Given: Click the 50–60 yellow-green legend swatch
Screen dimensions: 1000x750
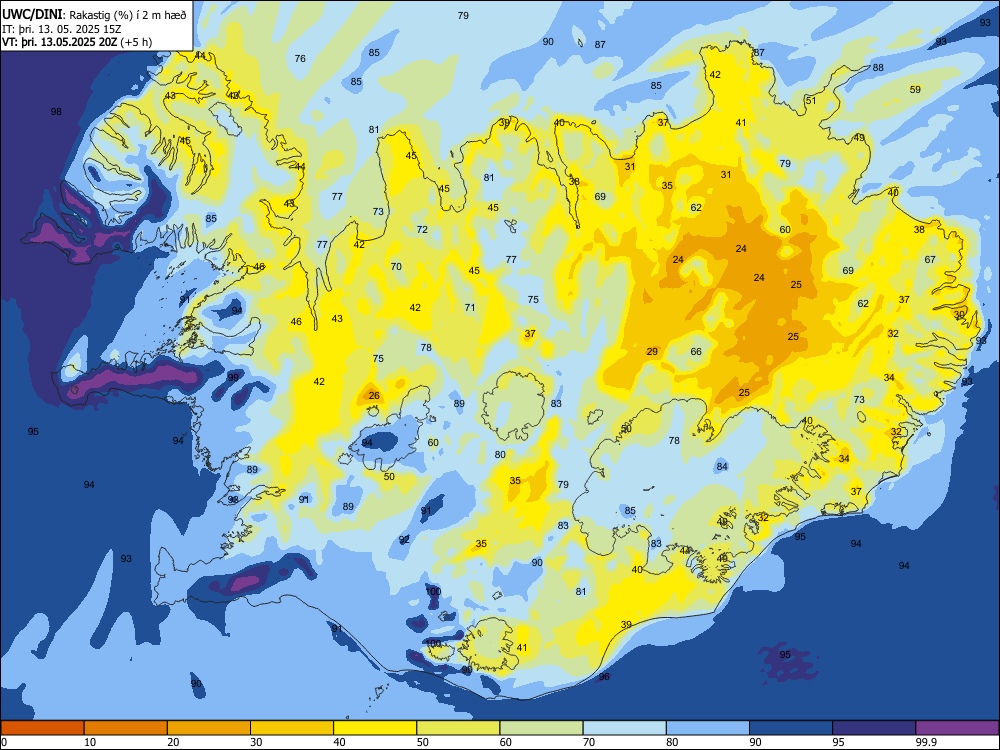Looking at the screenshot, I should click(458, 728).
